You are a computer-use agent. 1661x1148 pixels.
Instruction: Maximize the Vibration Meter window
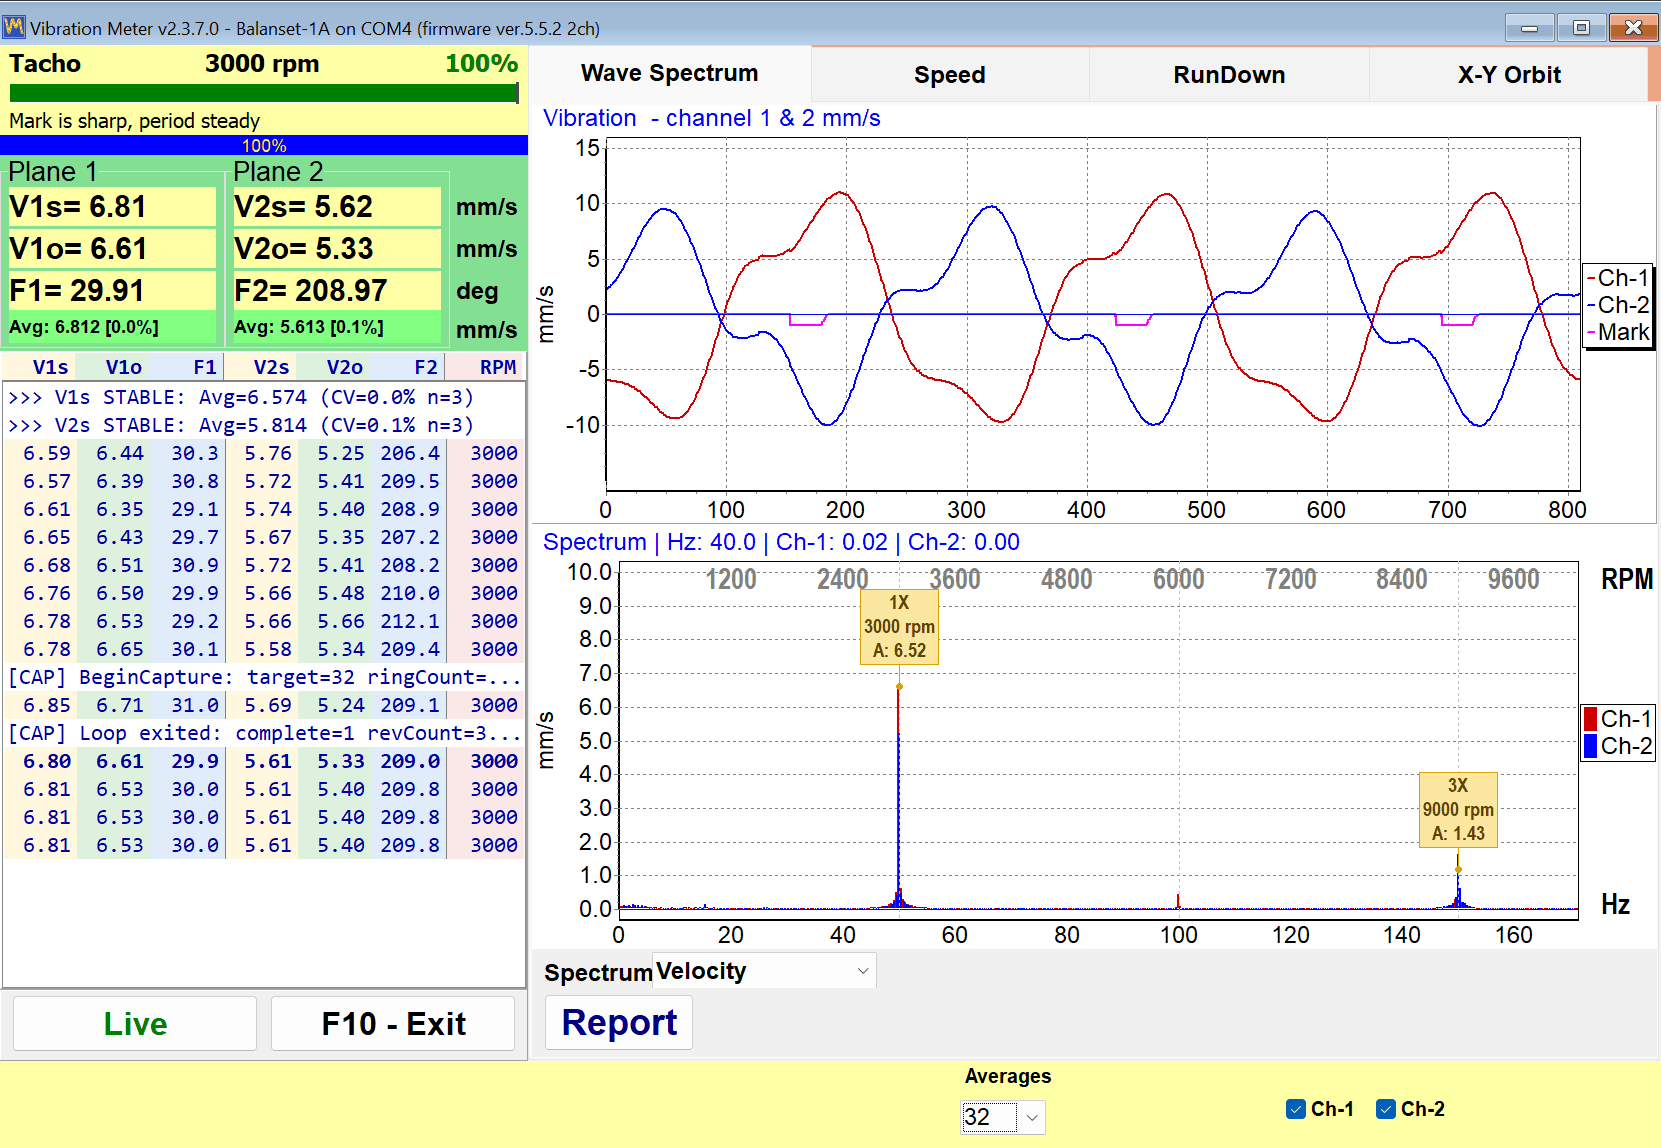coord(1581,28)
